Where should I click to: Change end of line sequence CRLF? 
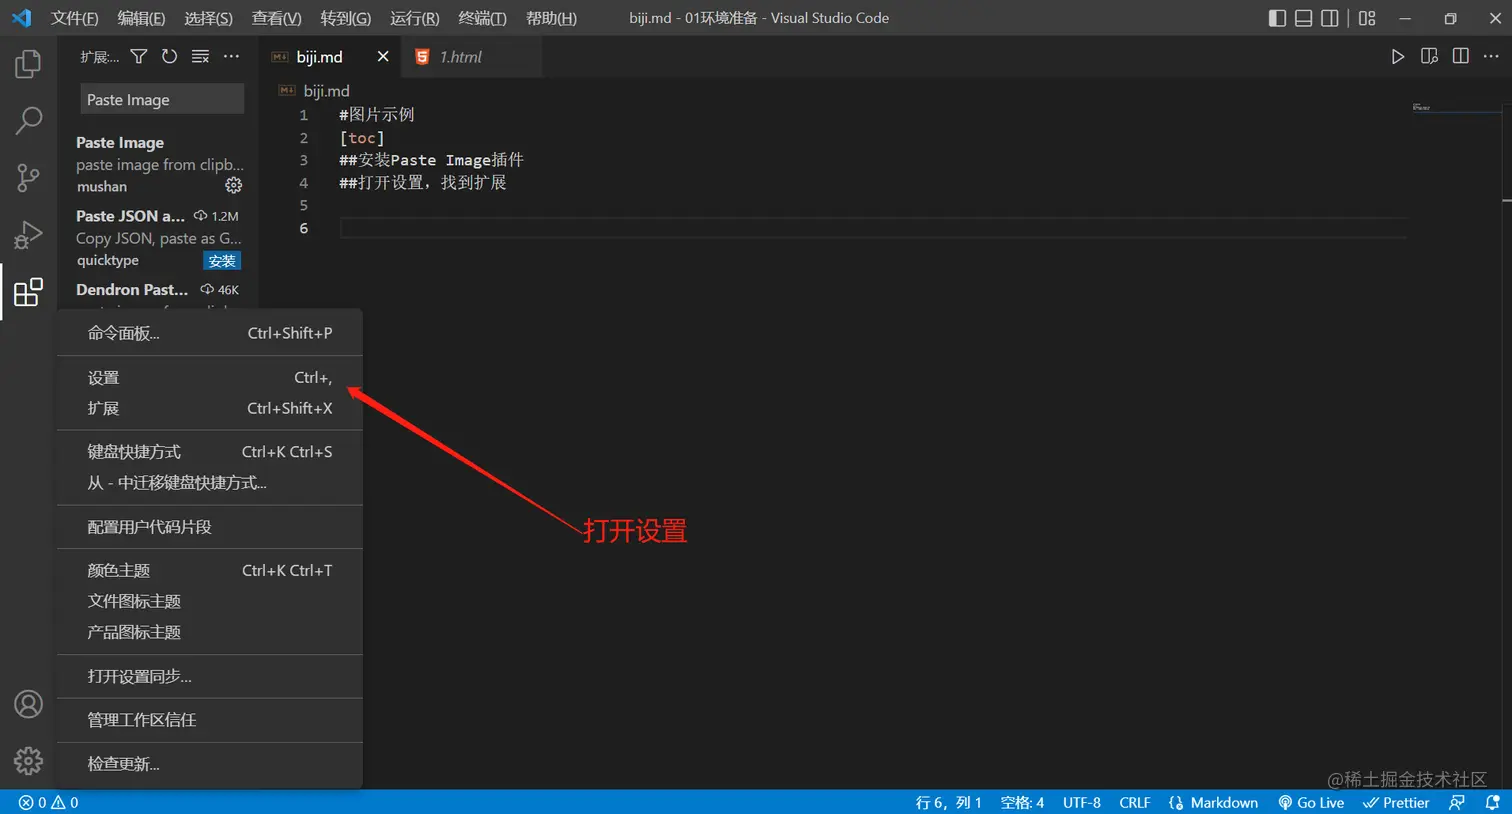tap(1135, 802)
